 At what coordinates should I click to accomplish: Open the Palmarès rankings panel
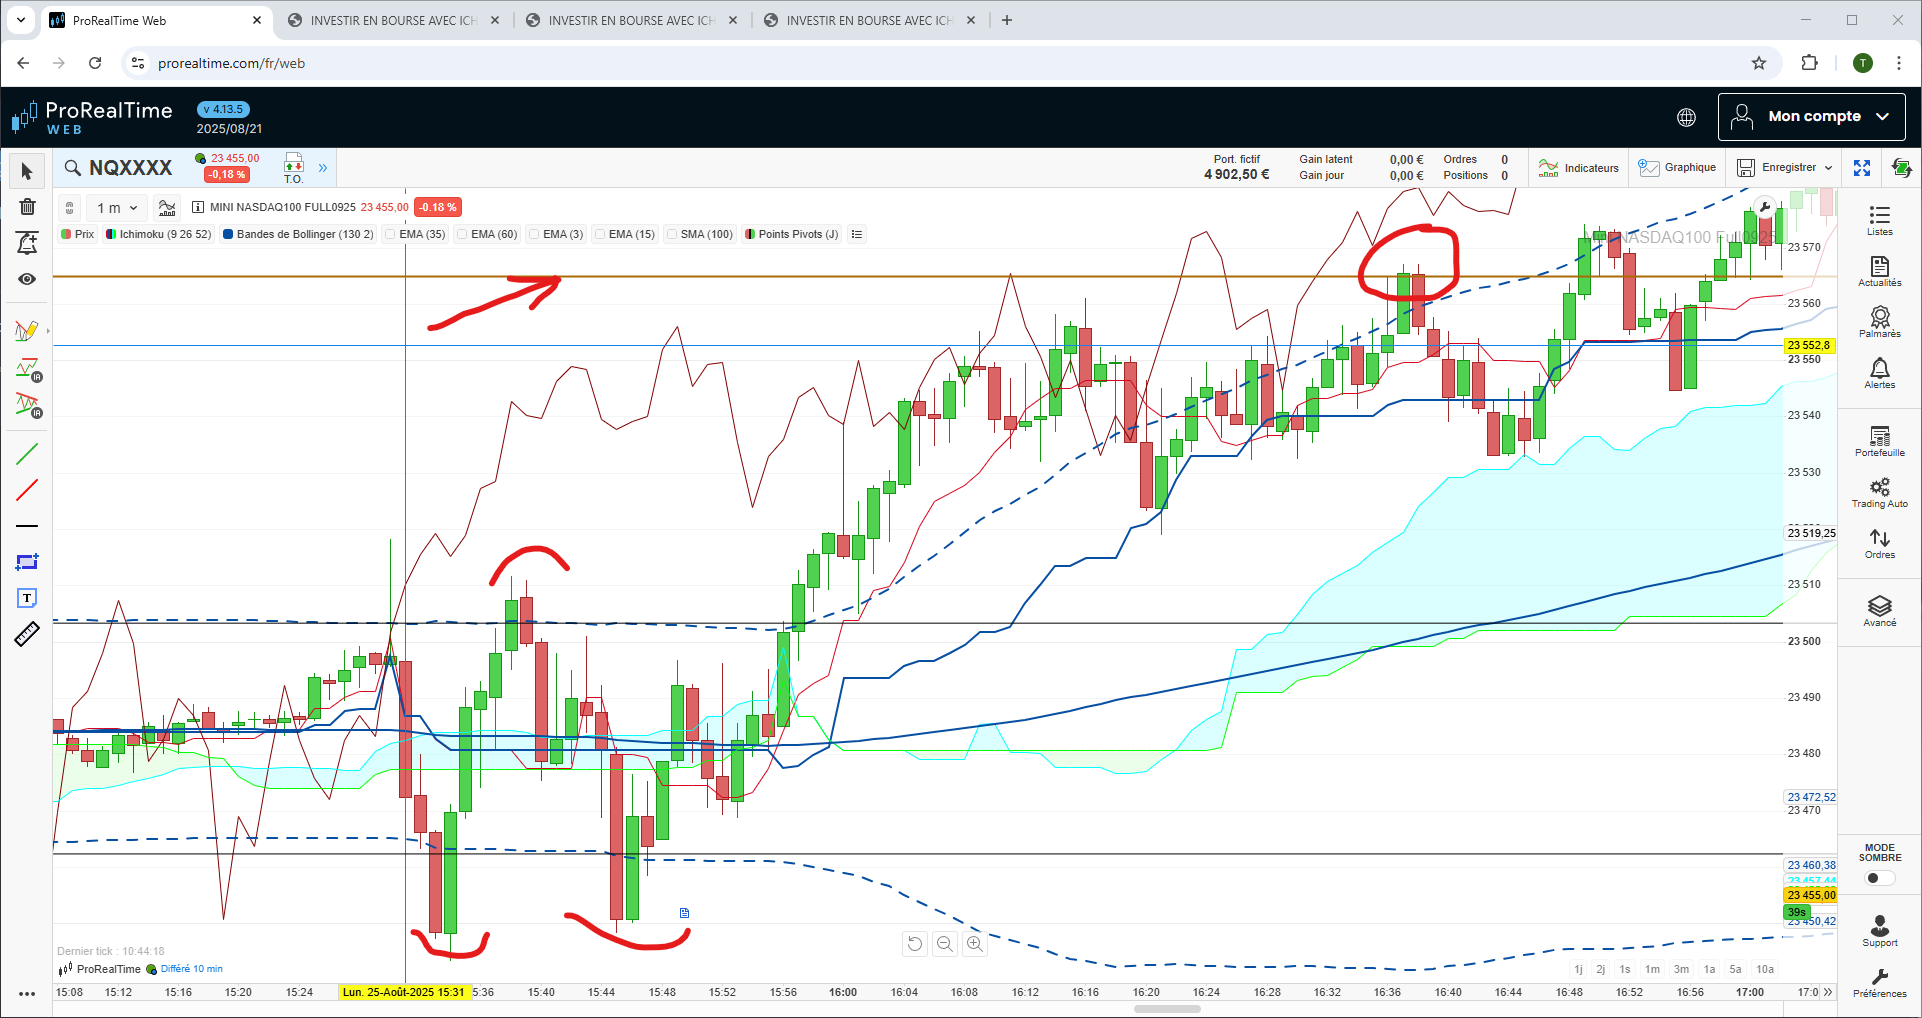coord(1879,322)
